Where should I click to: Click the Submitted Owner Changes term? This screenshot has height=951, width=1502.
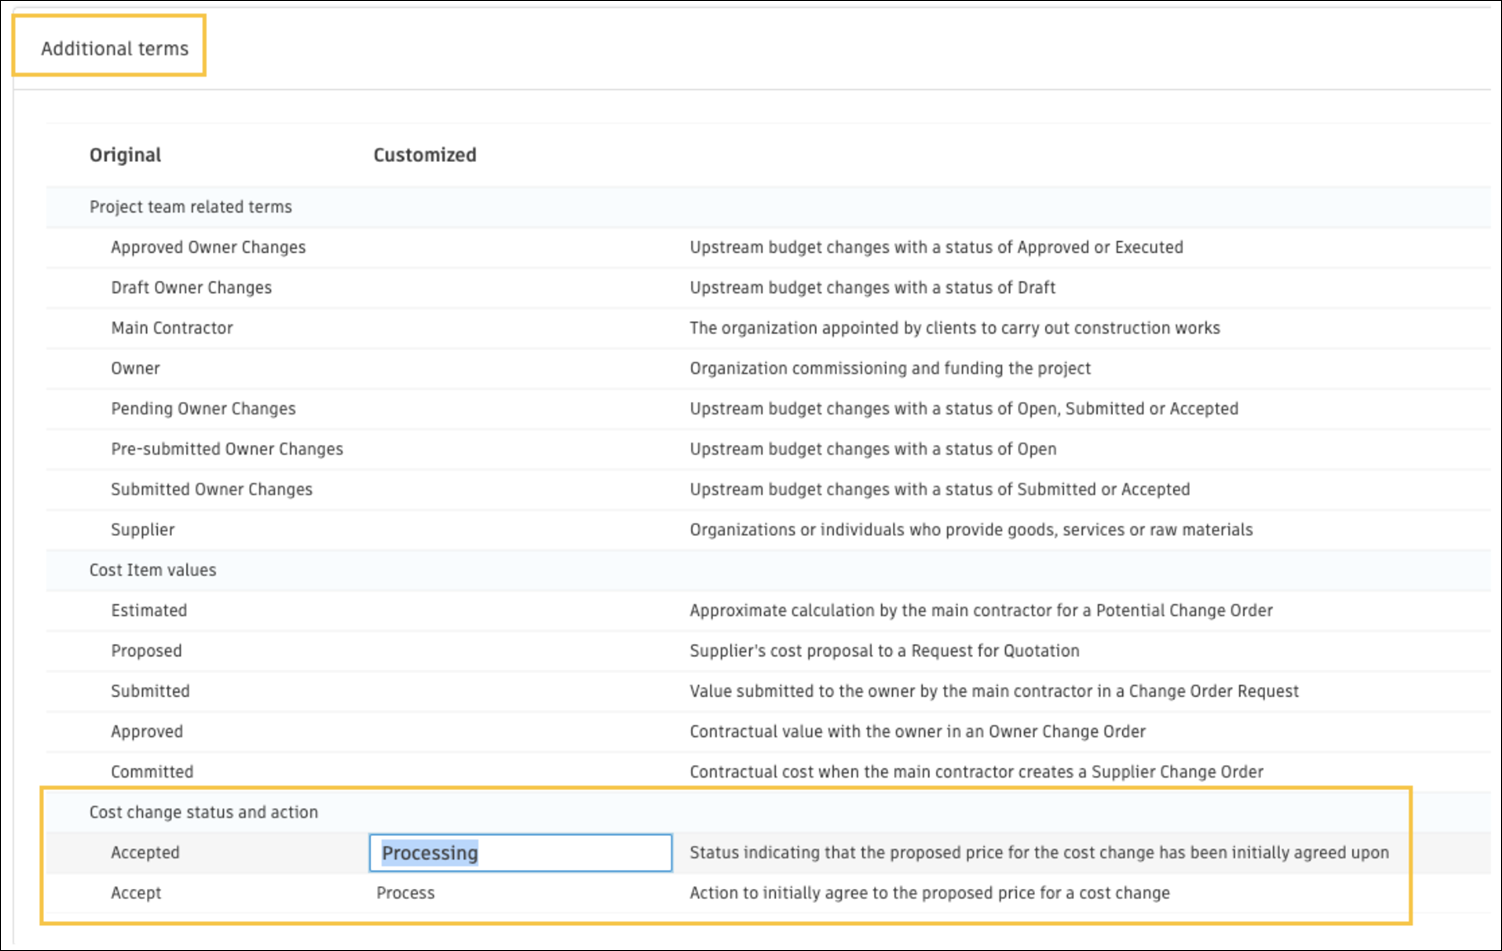(211, 489)
